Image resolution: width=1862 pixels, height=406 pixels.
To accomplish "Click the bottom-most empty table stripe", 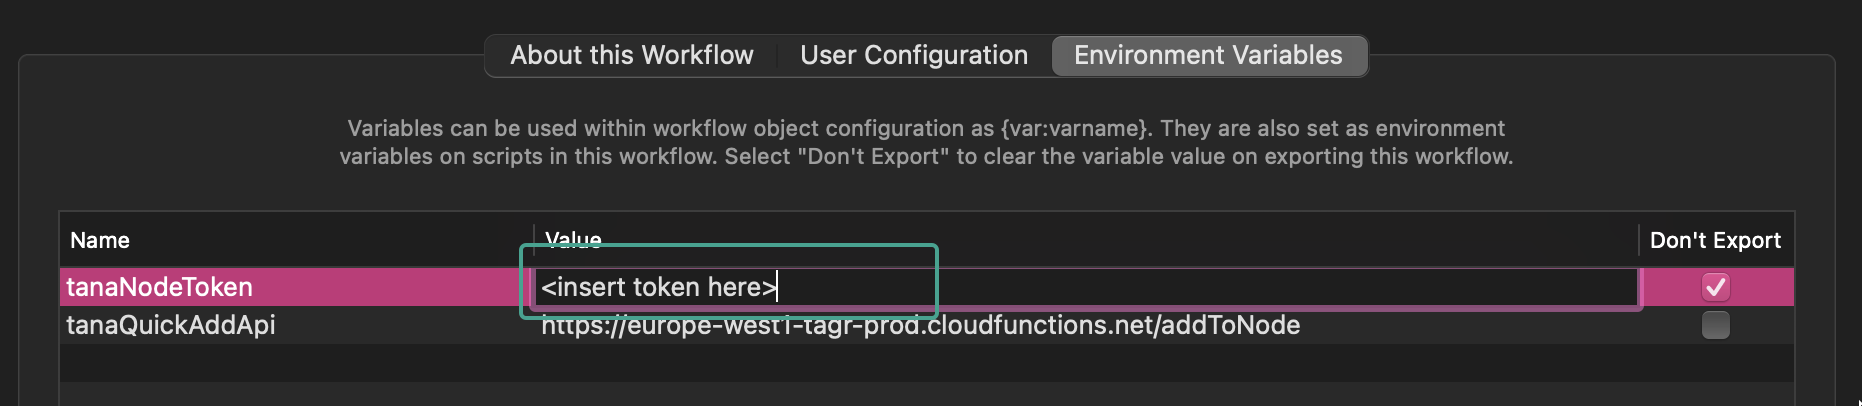I will [926, 394].
